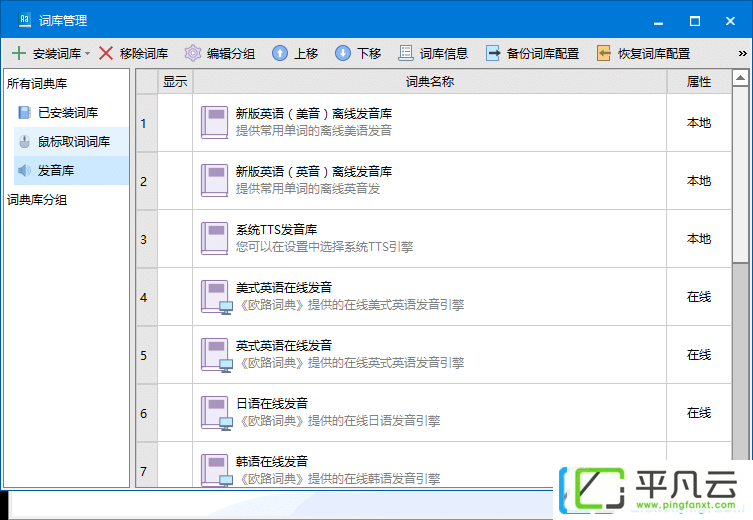Click row number 7 header

tap(146, 465)
